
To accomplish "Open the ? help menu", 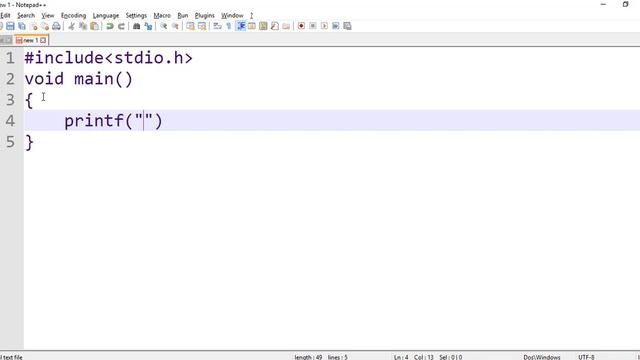I will tap(251, 16).
